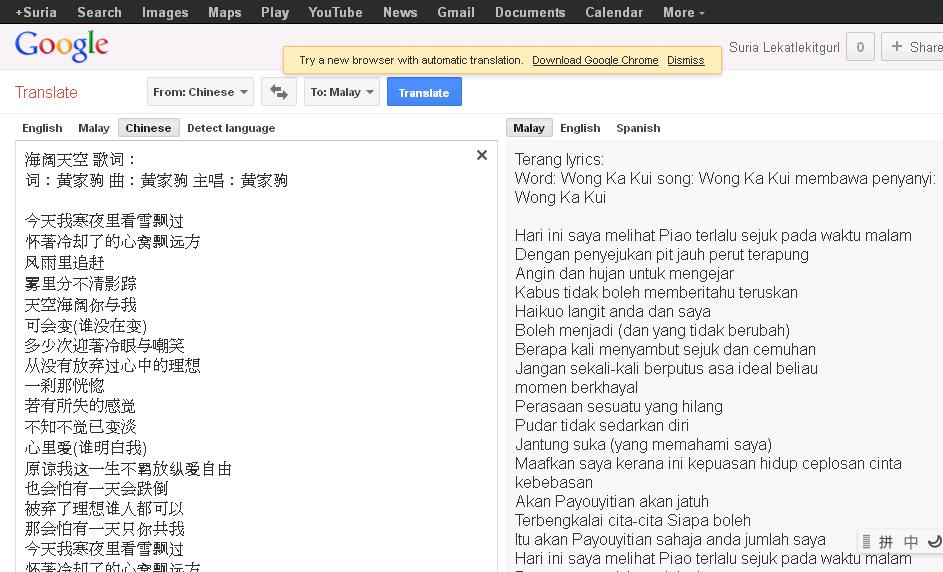Open Documents in the top navigation bar
Image resolution: width=943 pixels, height=572 pixels.
pyautogui.click(x=530, y=12)
